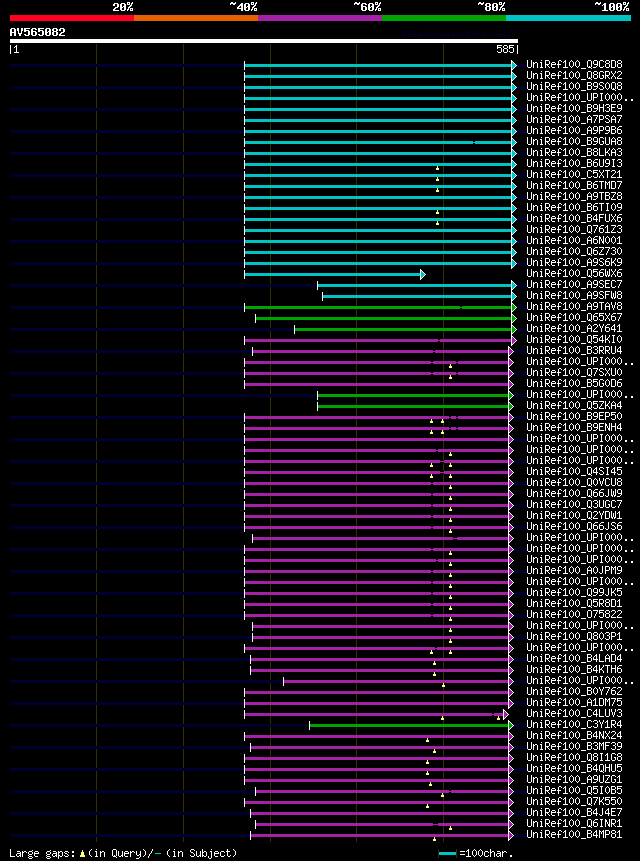Select the UniRef100_B4MP81 label

pyautogui.click(x=574, y=833)
